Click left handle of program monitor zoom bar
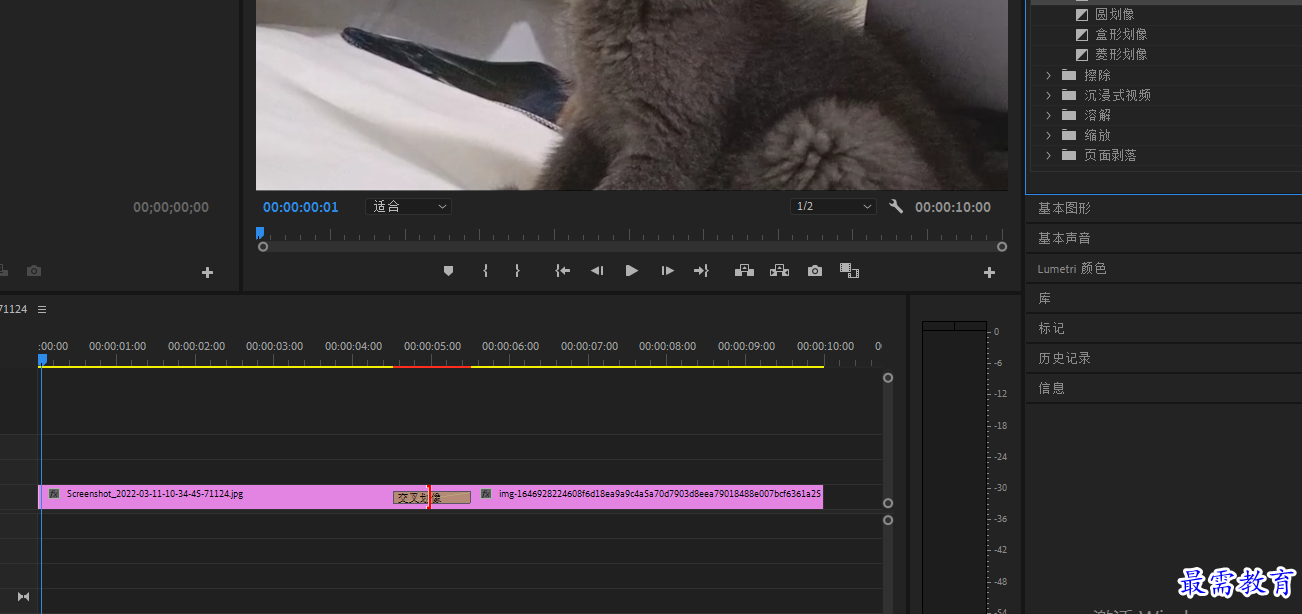Viewport: 1302px width, 614px height. click(x=263, y=247)
